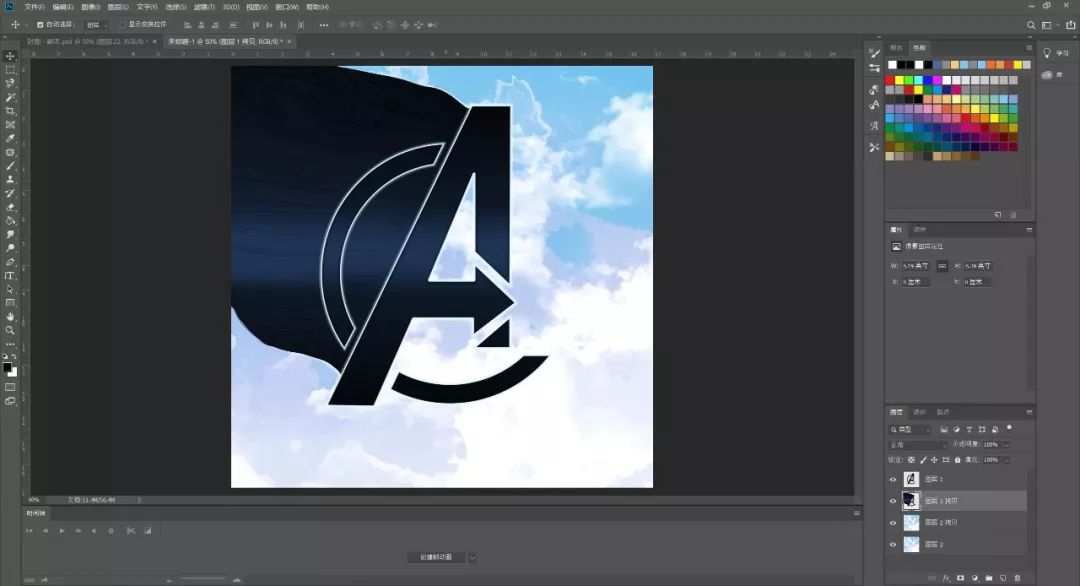This screenshot has width=1080, height=586.
Task: Pick the red swatch in Swatches panel
Action: (892, 80)
